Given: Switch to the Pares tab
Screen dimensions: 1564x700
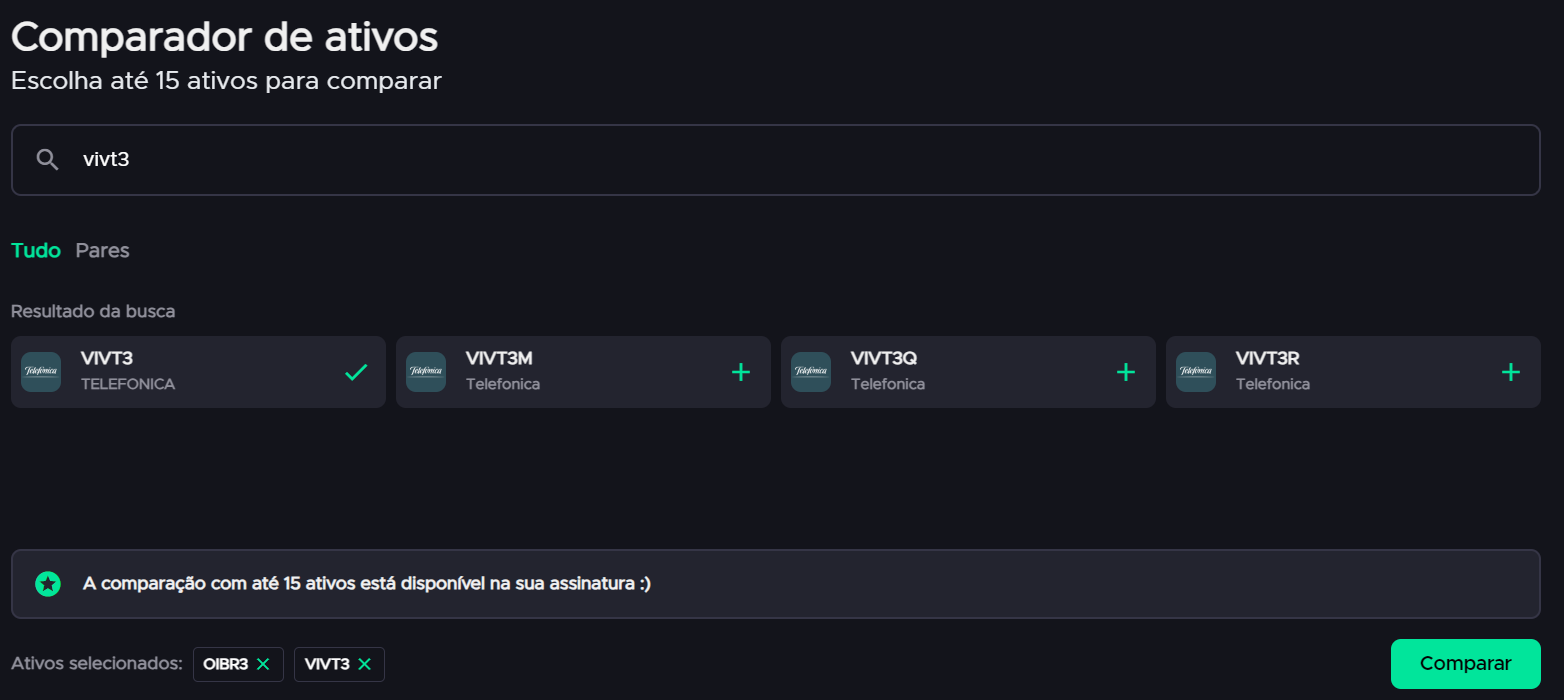Looking at the screenshot, I should (x=102, y=250).
